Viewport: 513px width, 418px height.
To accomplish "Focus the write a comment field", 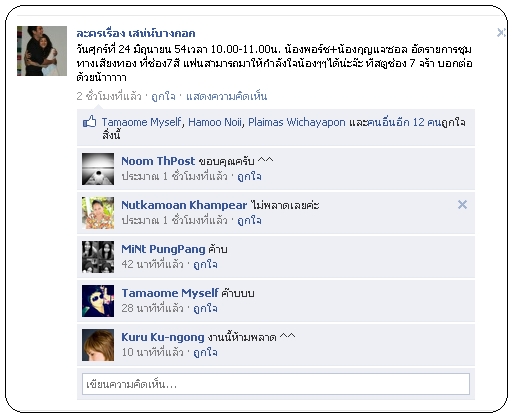I will [276, 384].
